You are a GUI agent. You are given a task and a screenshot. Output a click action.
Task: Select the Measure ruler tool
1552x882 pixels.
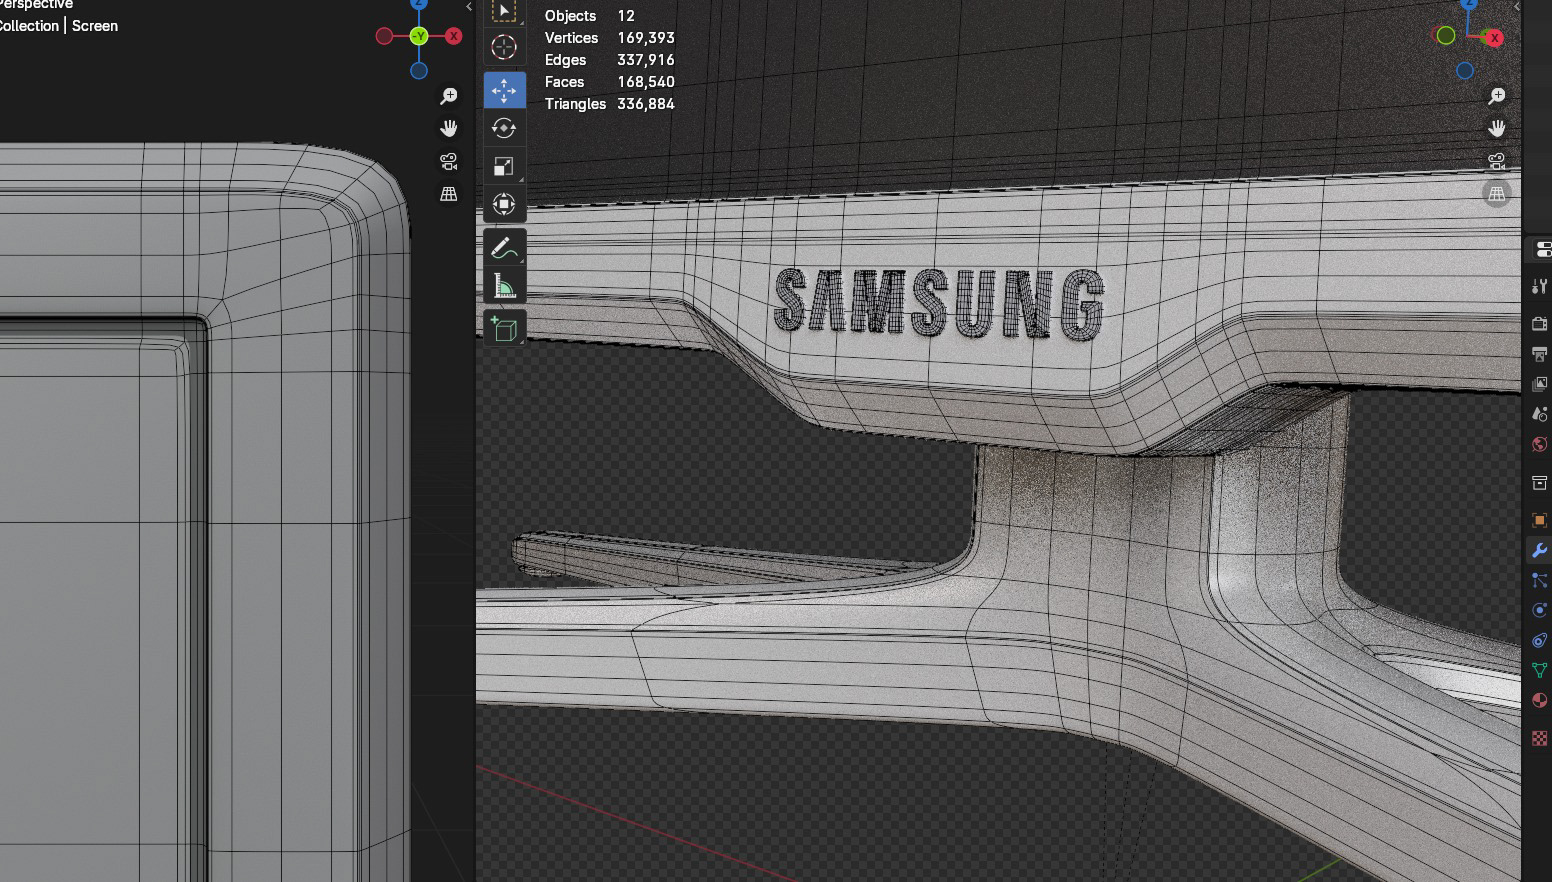pyautogui.click(x=504, y=286)
